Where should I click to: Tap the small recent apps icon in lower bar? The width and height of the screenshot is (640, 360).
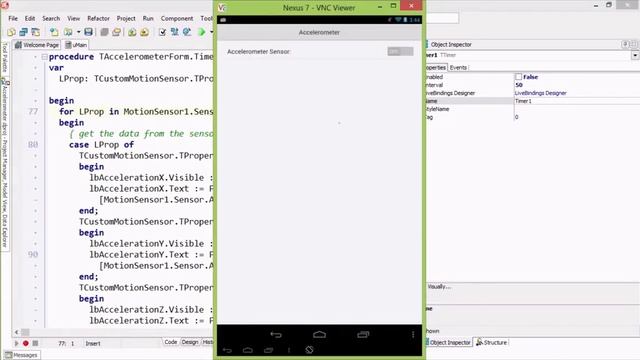(x=268, y=350)
